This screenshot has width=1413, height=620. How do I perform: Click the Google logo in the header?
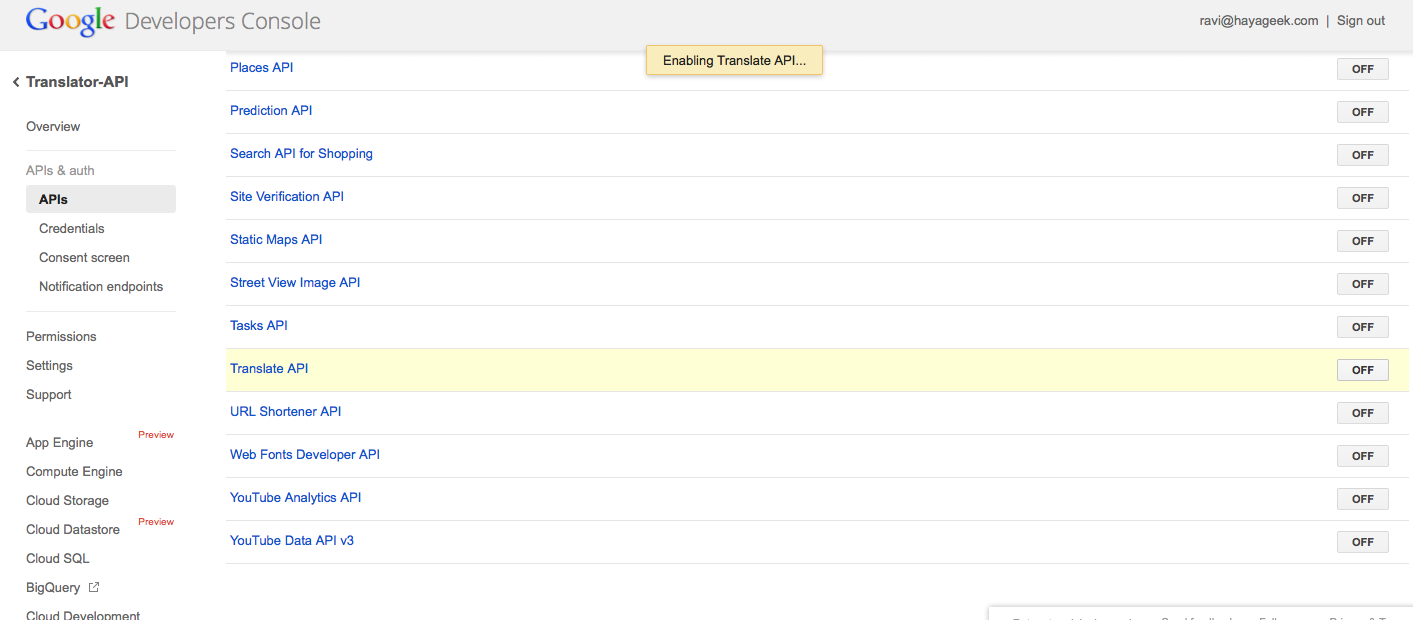[70, 20]
